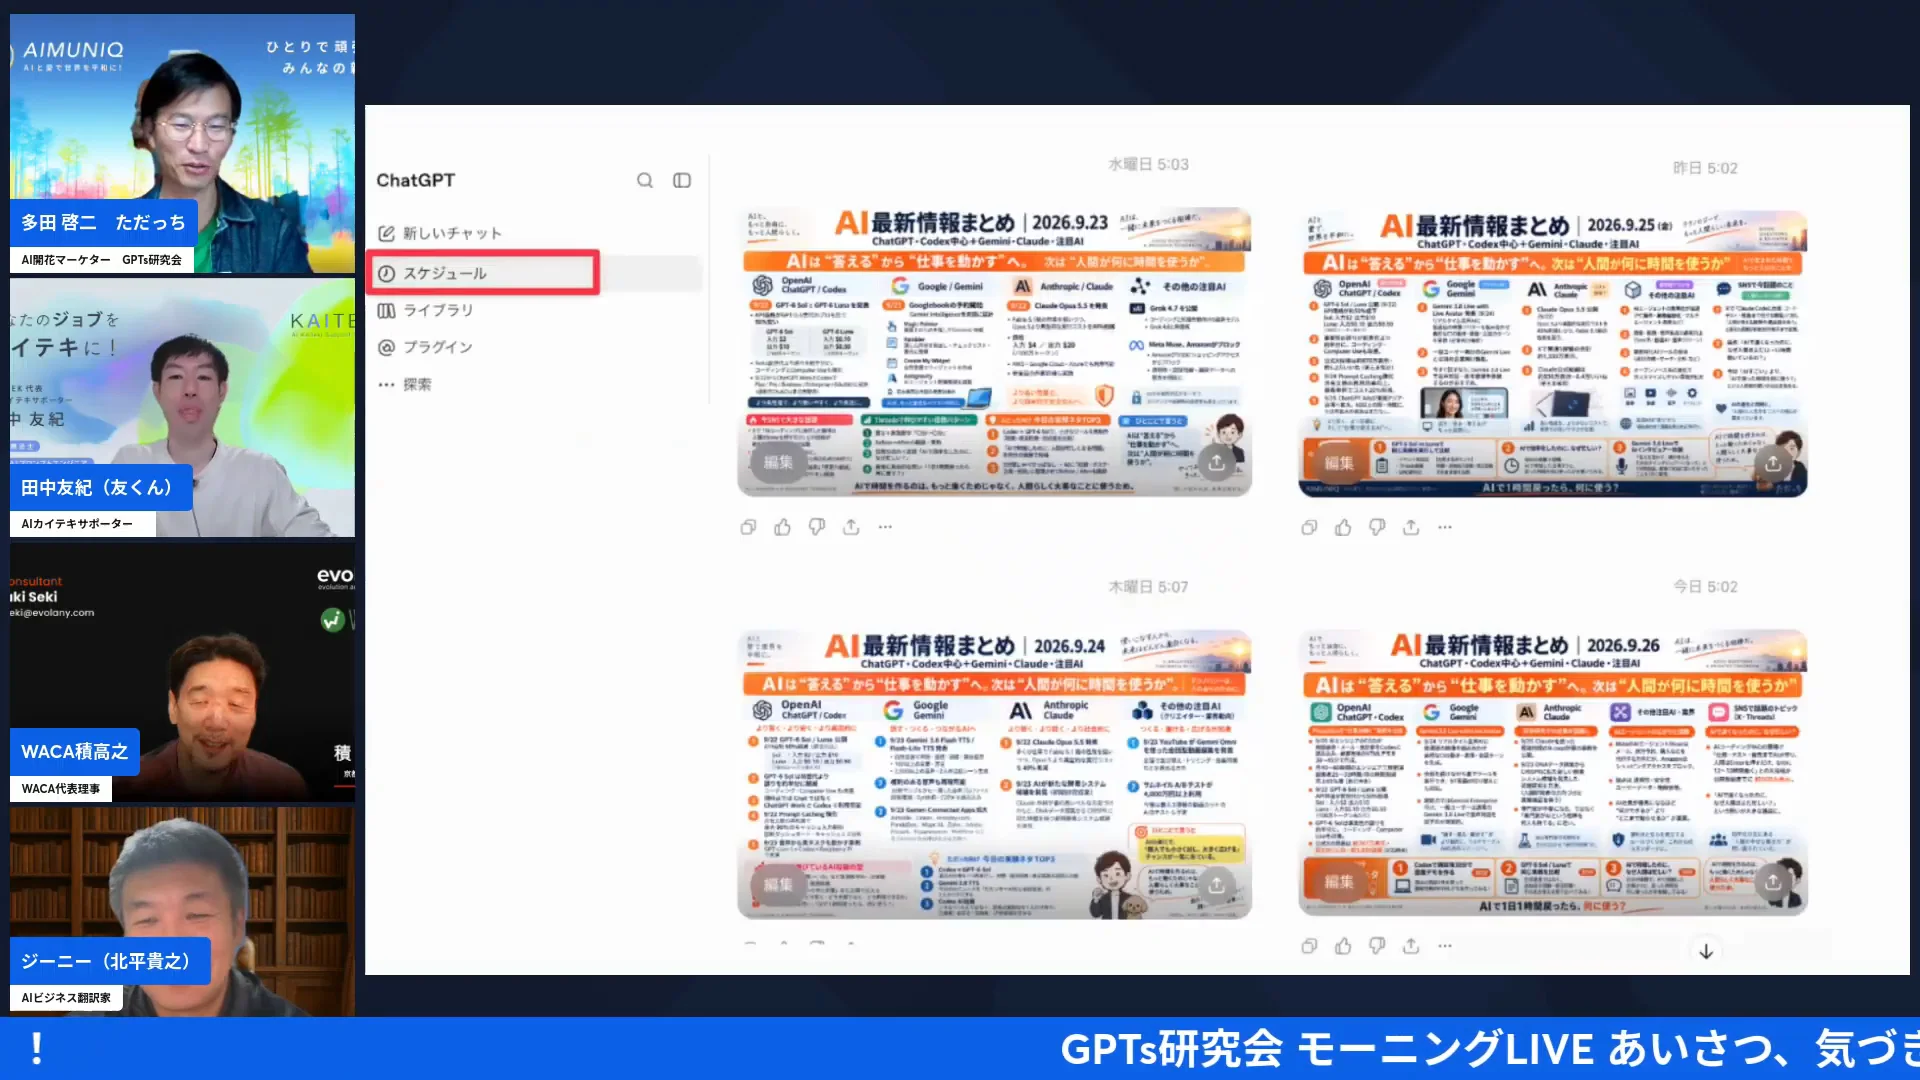Screen dimensions: 1920x1080
Task: Click the AIカイテキサポーター caption label
Action: pyautogui.click(x=82, y=524)
